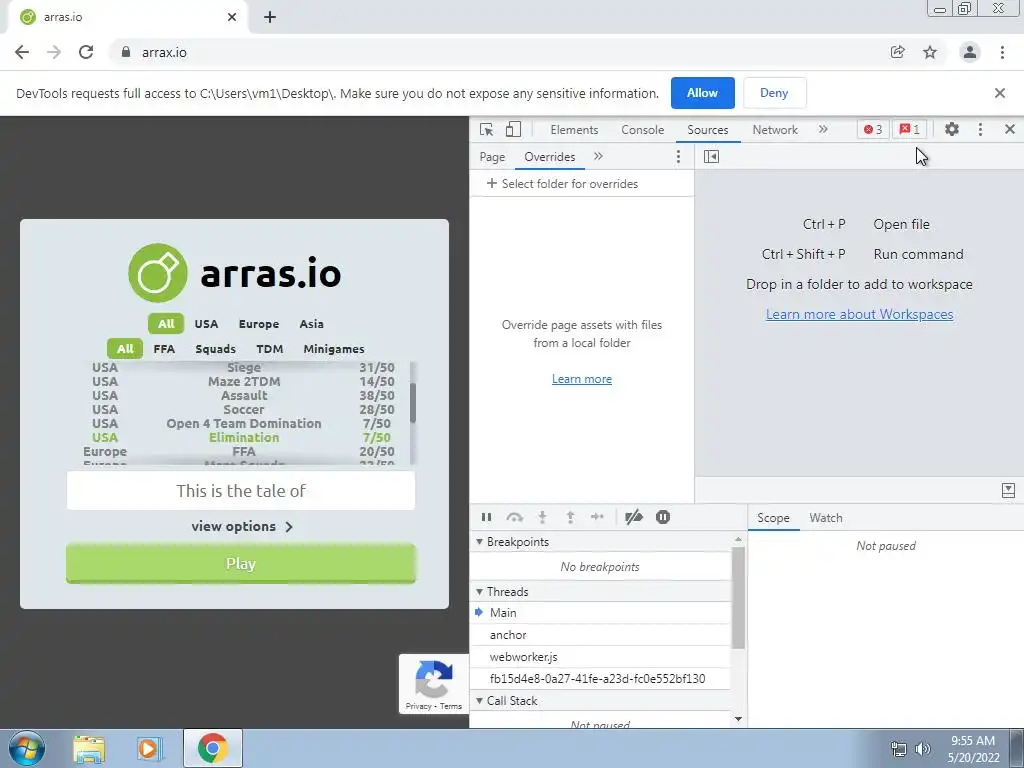Click Select folder for overrides
The width and height of the screenshot is (1024, 768).
click(562, 184)
